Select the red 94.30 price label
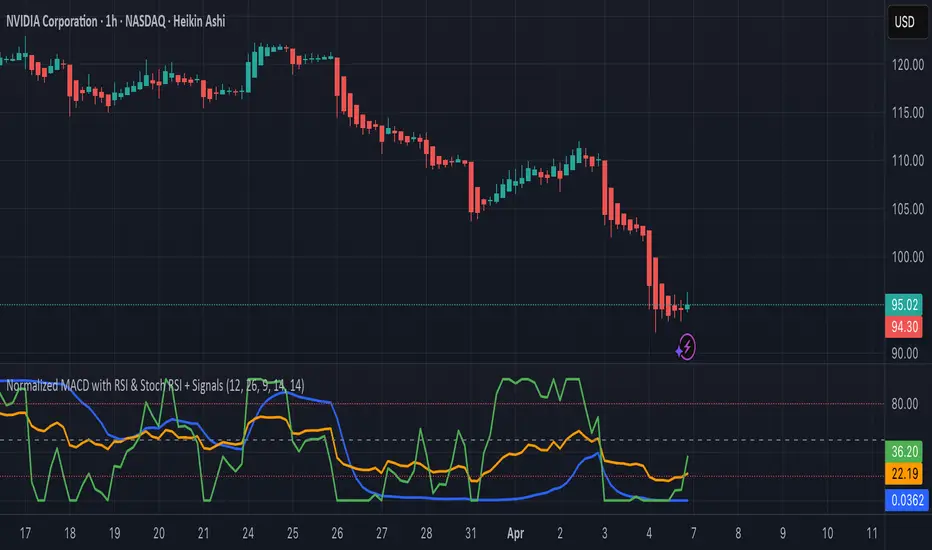 [x=904, y=326]
